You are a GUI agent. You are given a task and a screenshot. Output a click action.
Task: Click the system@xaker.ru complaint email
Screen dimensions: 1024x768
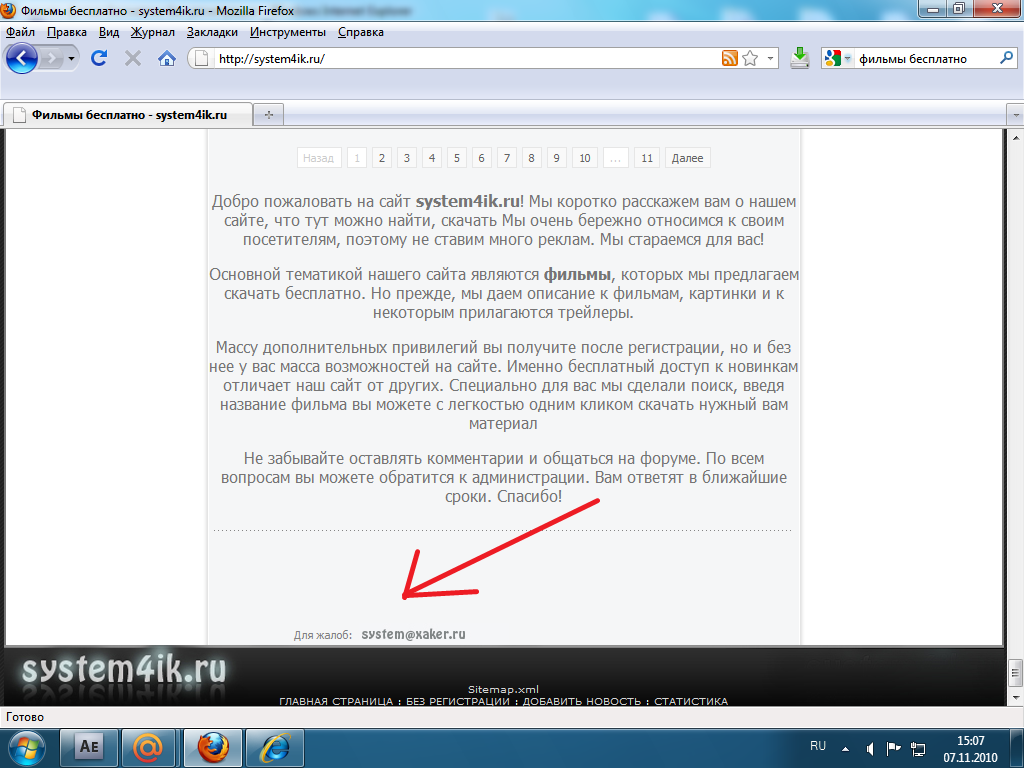413,634
